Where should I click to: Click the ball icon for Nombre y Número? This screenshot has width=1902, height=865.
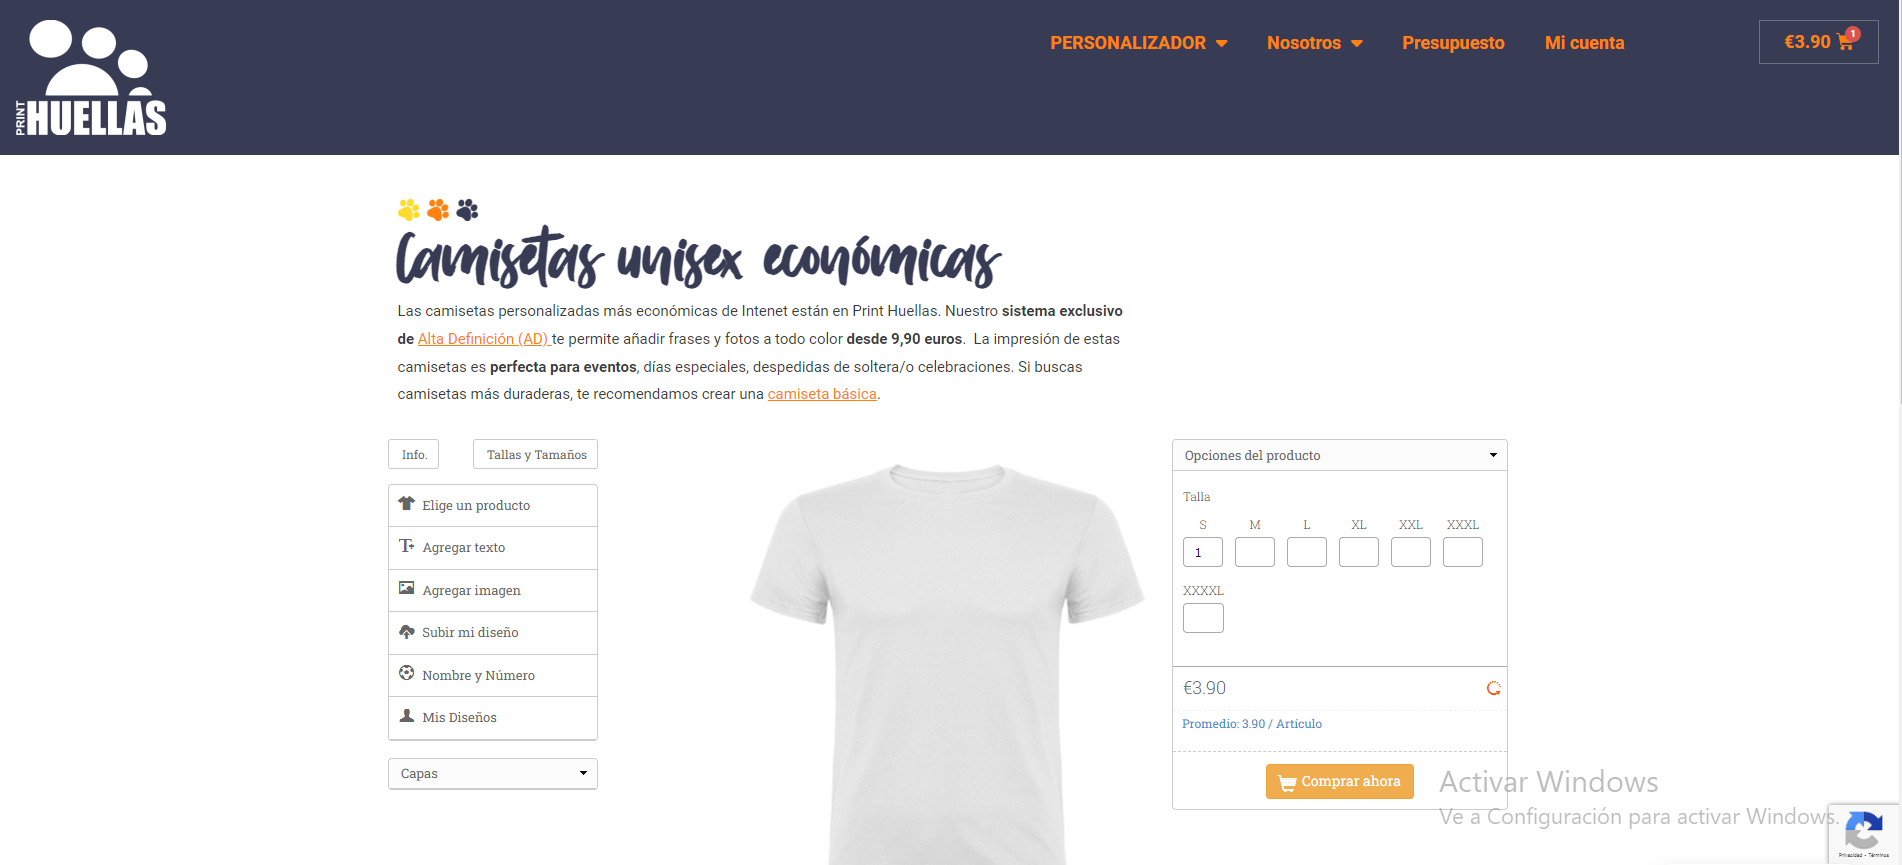point(407,673)
